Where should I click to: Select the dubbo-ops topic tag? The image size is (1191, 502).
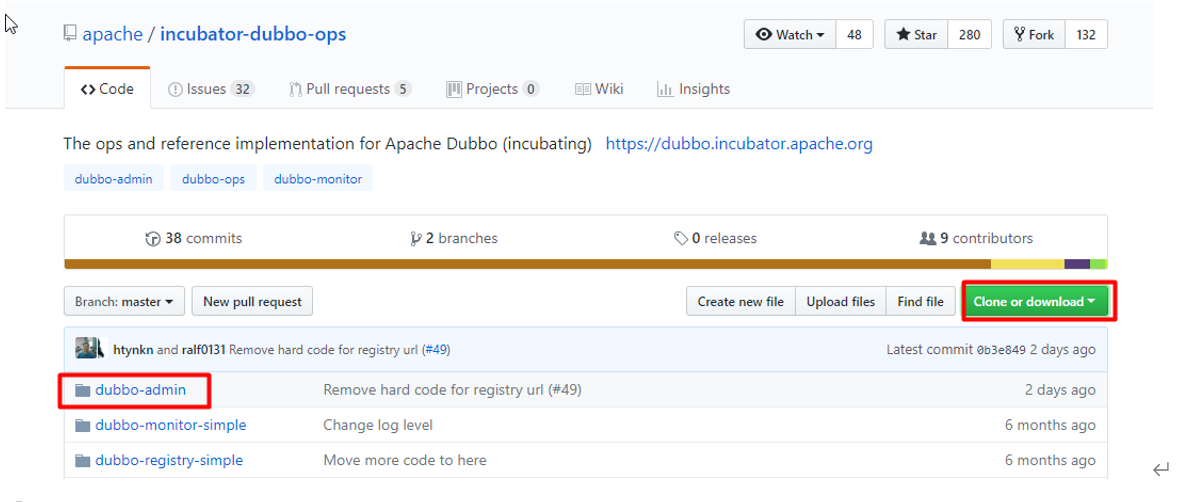click(x=213, y=179)
